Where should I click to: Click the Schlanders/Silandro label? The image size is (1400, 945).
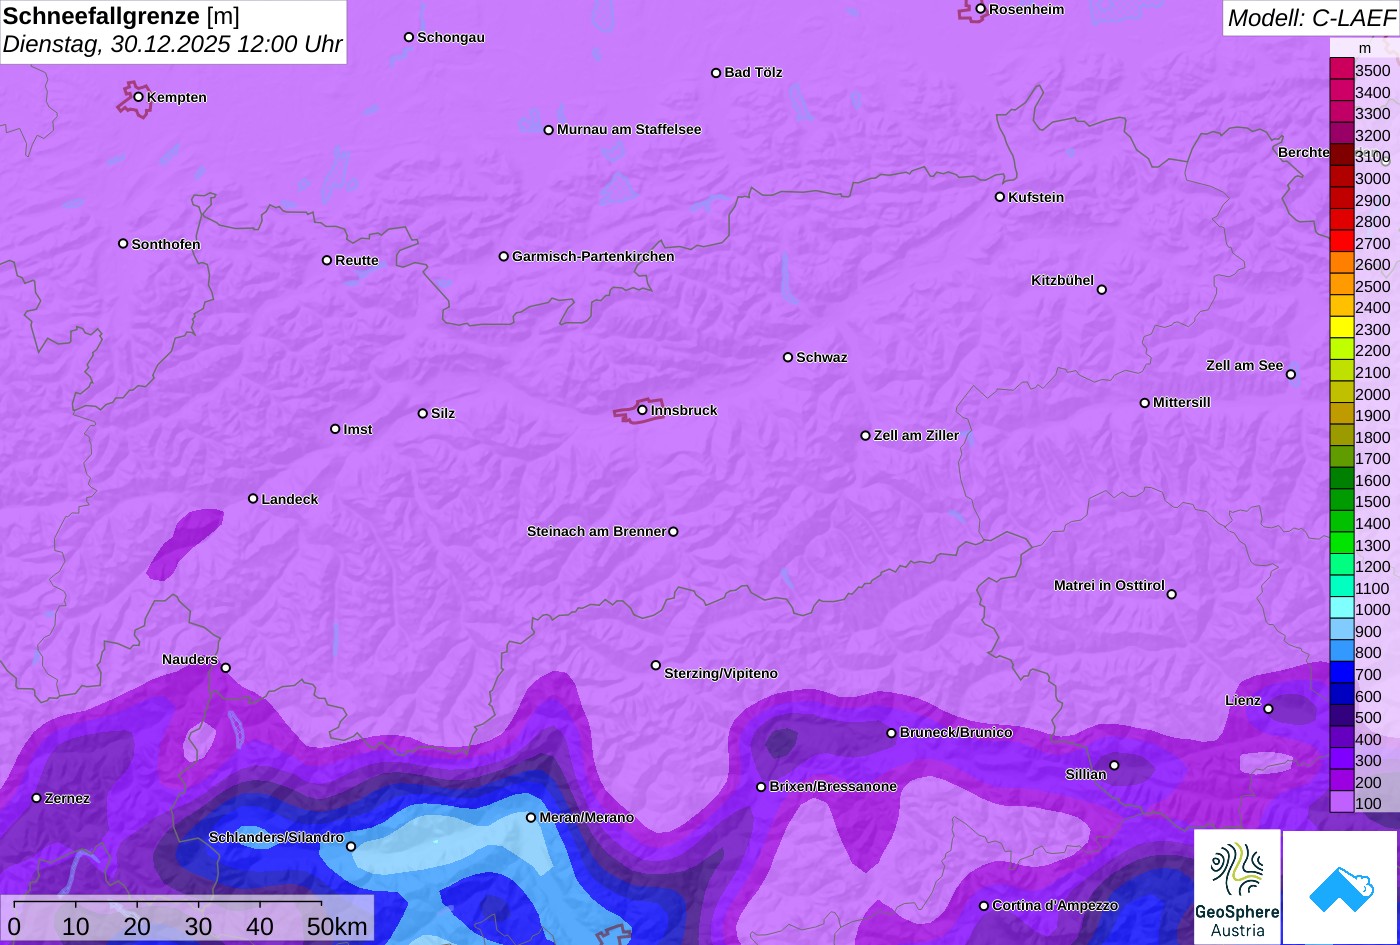pyautogui.click(x=276, y=838)
